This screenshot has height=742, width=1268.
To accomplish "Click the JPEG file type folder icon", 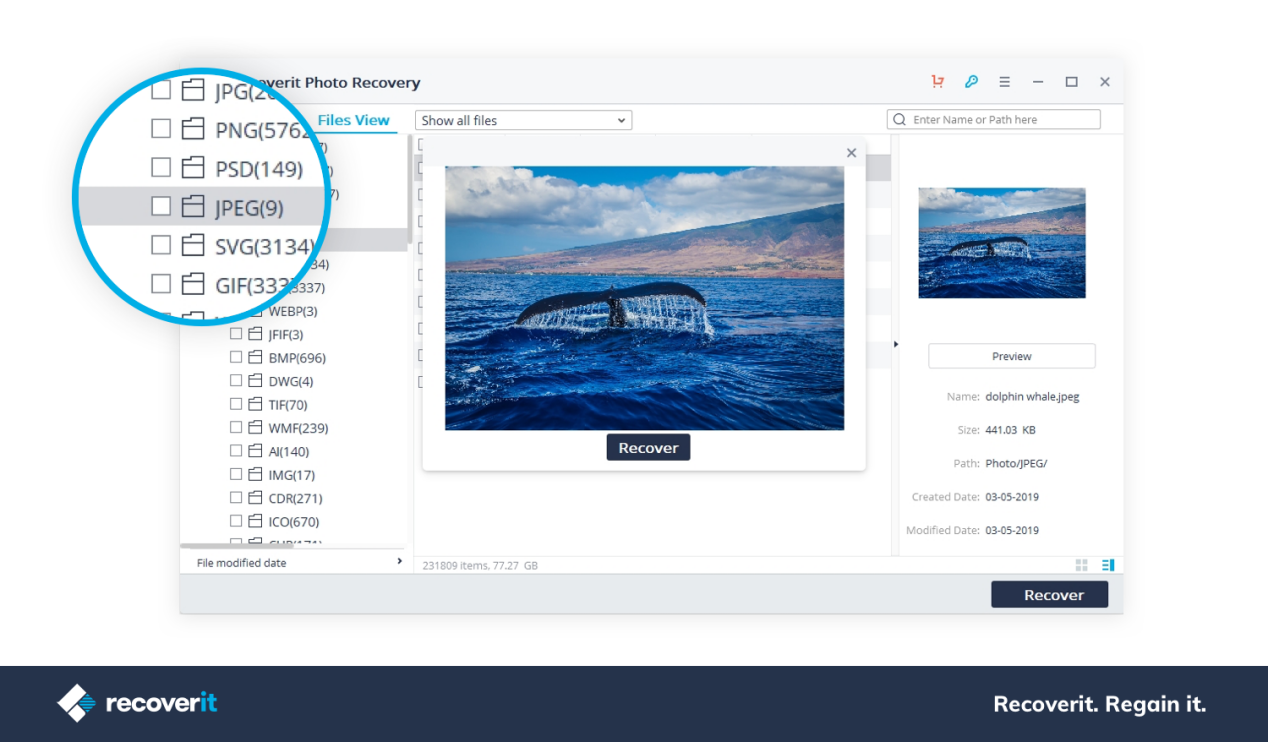I will (194, 207).
